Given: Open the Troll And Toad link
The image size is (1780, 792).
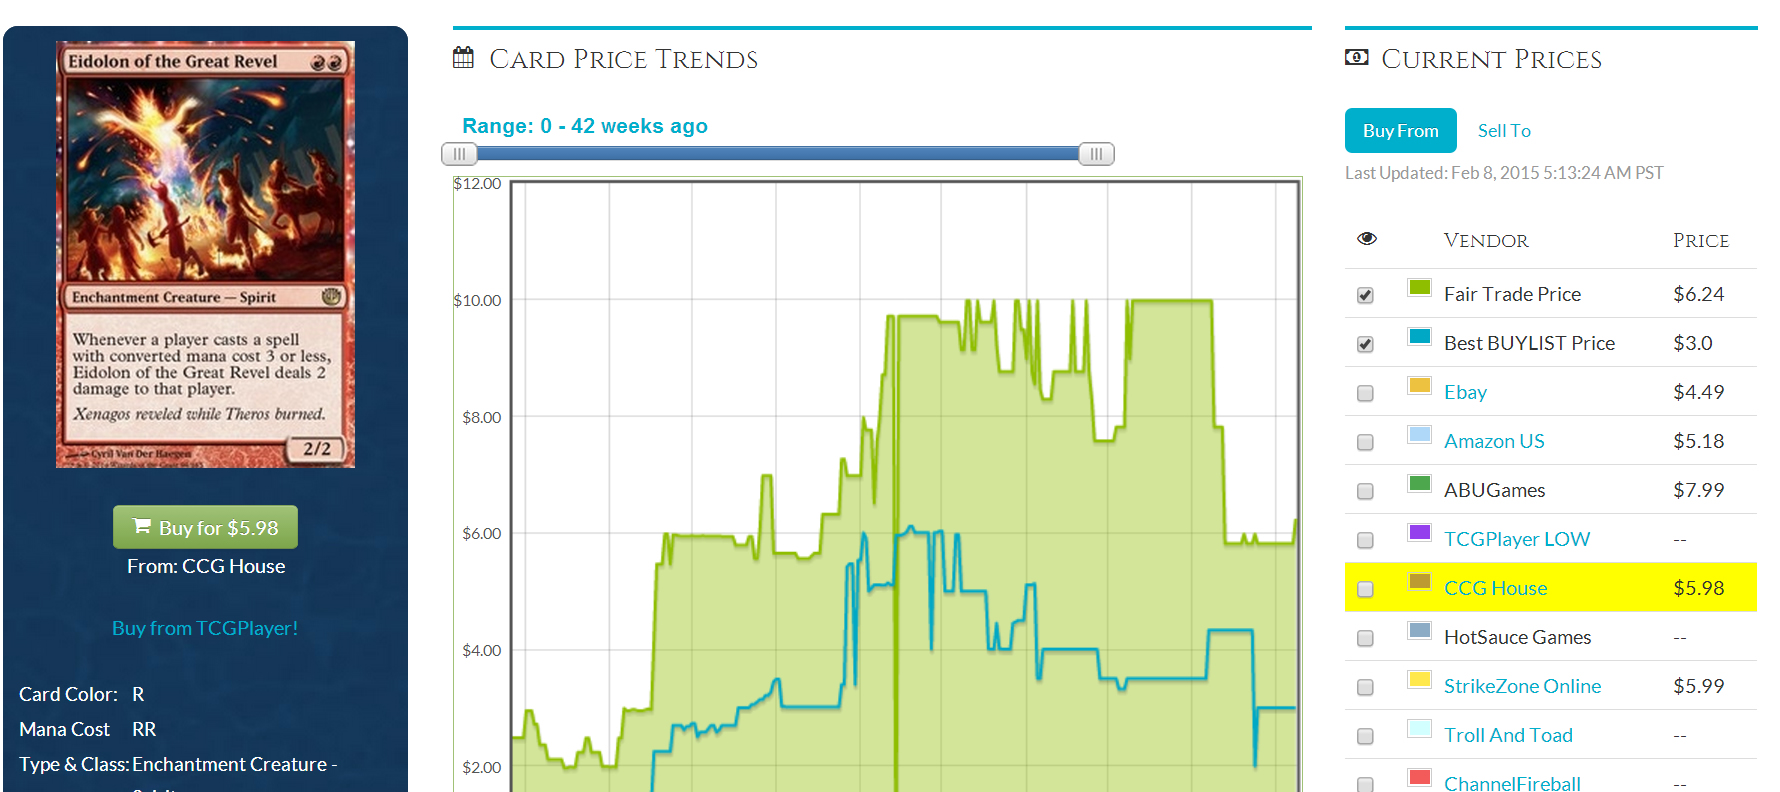Looking at the screenshot, I should pos(1508,735).
